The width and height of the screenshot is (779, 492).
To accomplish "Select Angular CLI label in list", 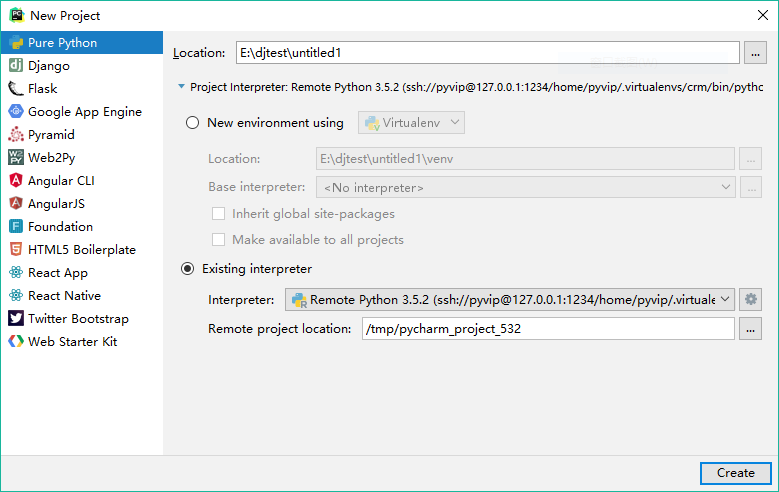I will (x=61, y=180).
